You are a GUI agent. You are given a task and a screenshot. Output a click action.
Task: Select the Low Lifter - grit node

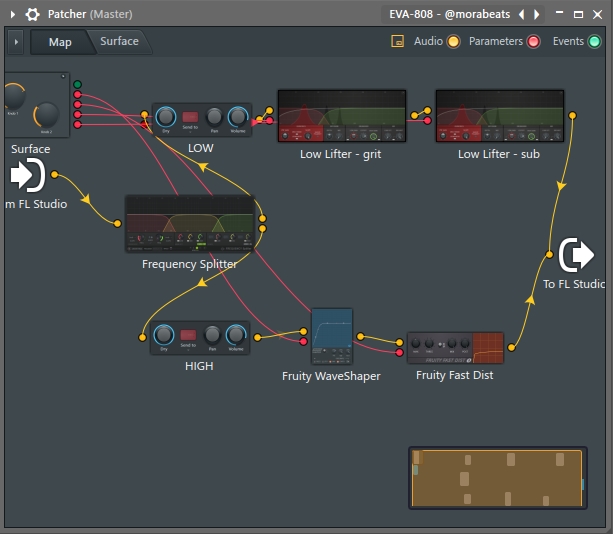point(341,116)
